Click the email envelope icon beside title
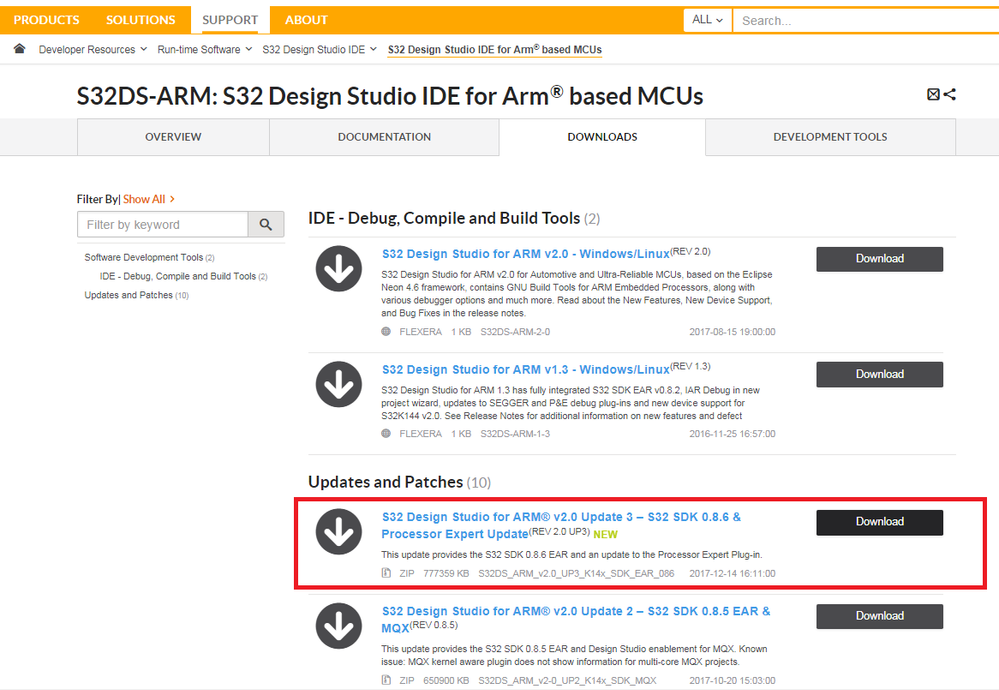The image size is (999, 690). pyautogui.click(x=933, y=94)
